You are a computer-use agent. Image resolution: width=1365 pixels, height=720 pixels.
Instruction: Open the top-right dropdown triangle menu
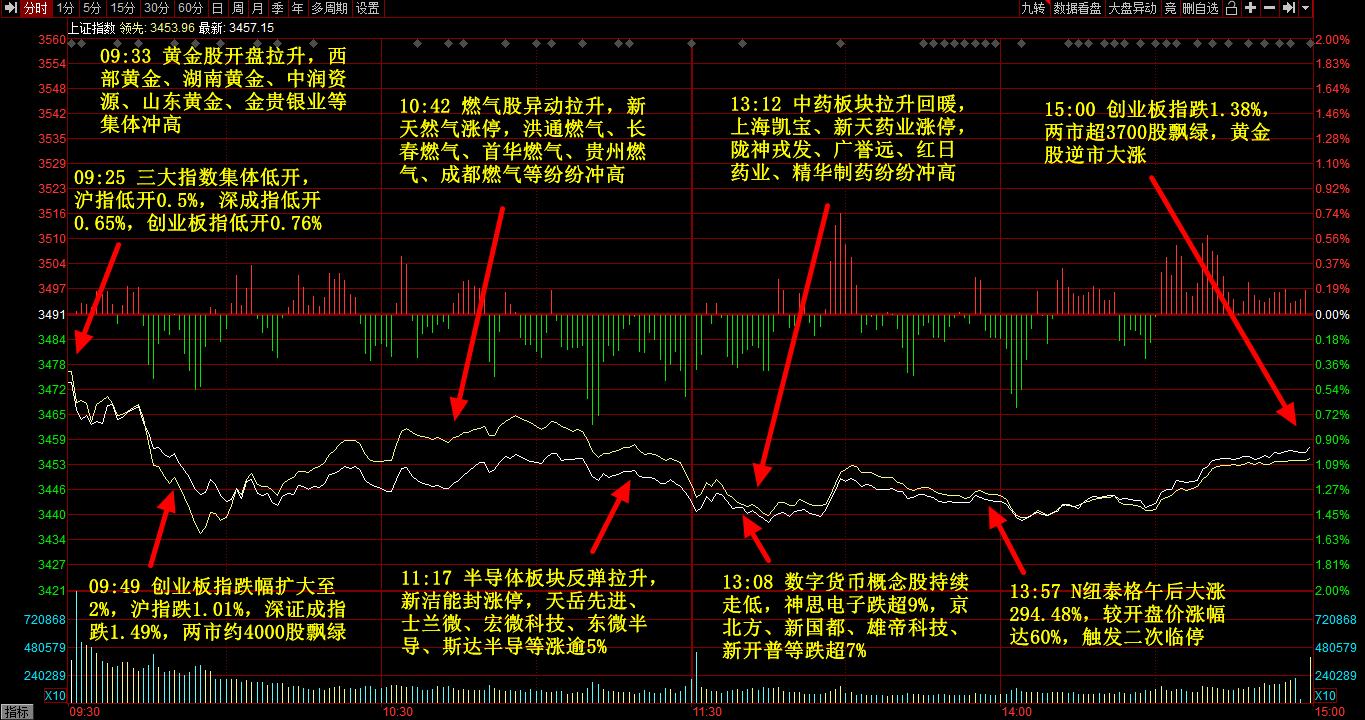[1306, 8]
